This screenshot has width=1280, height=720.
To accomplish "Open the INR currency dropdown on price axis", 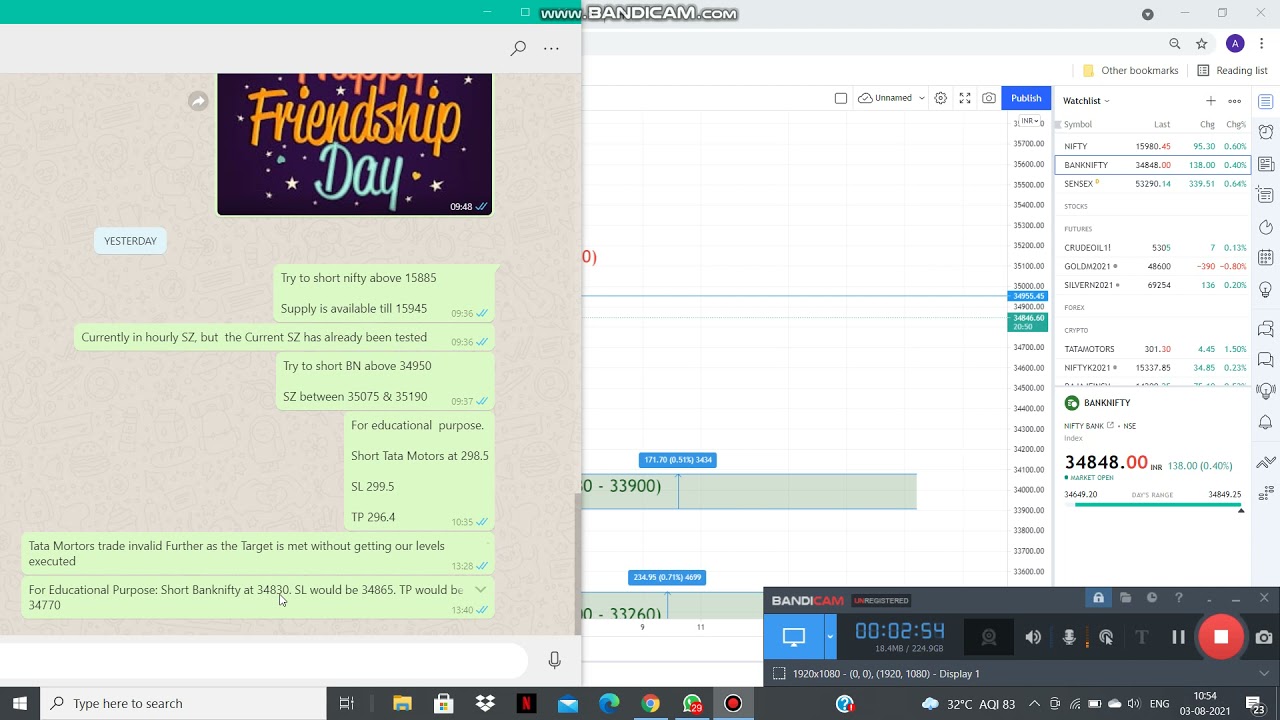I will tap(1030, 121).
